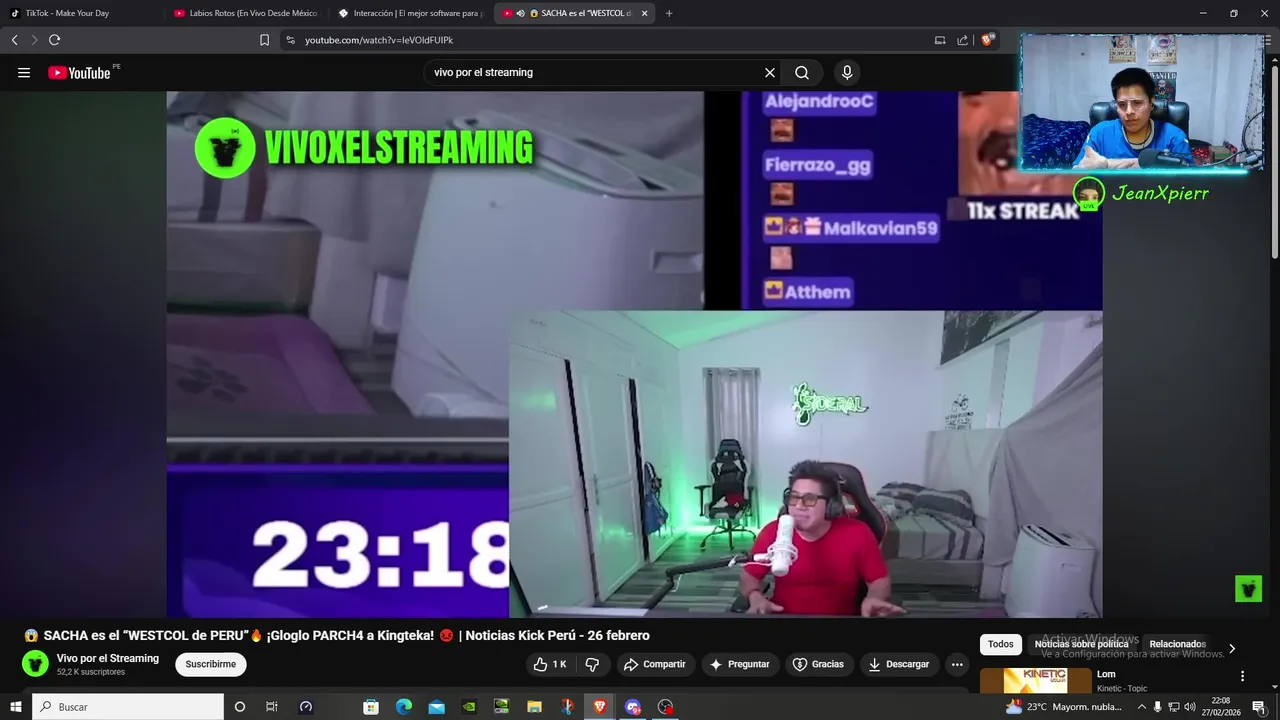Go to YouTube home via logo
This screenshot has height=720, width=1280.
coord(79,72)
